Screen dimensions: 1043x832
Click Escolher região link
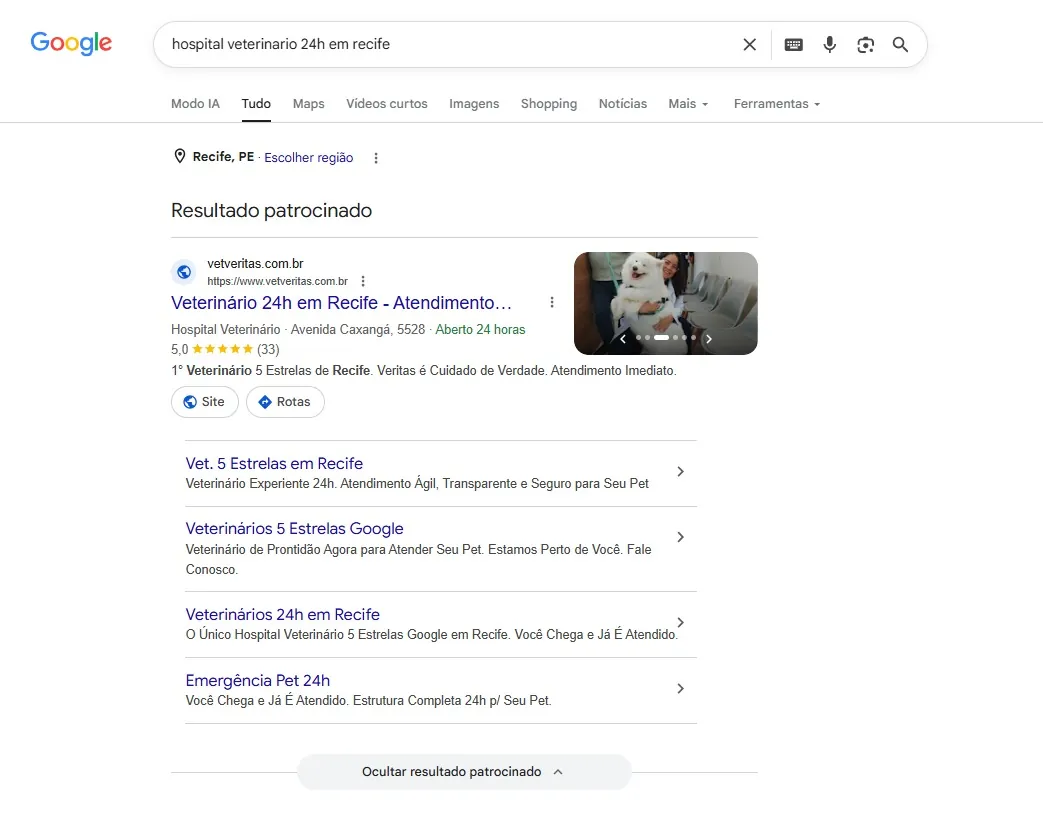click(x=309, y=158)
